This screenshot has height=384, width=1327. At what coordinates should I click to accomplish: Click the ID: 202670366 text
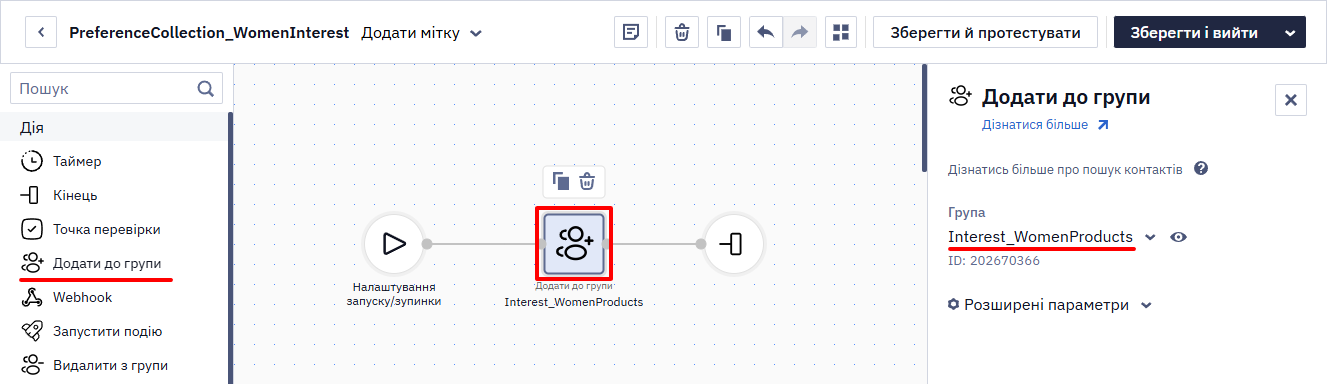pyautogui.click(x=994, y=261)
